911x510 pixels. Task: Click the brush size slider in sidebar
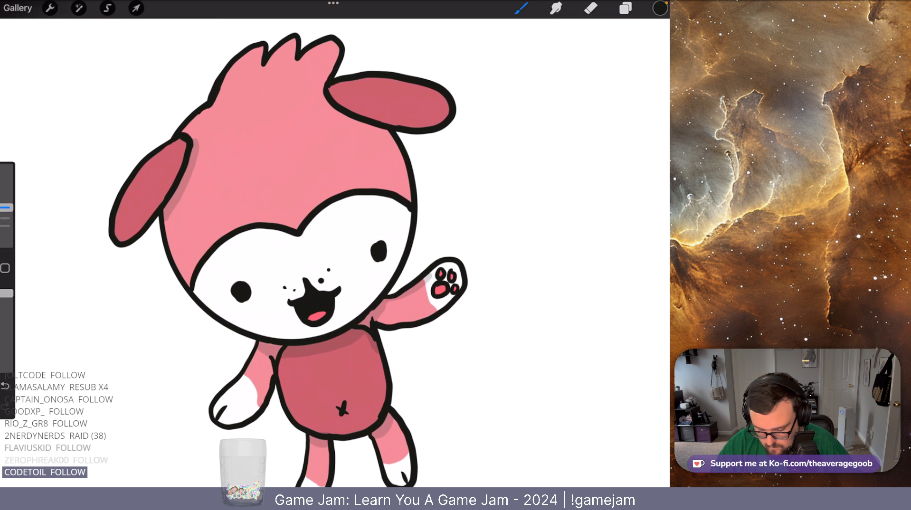pos(6,208)
